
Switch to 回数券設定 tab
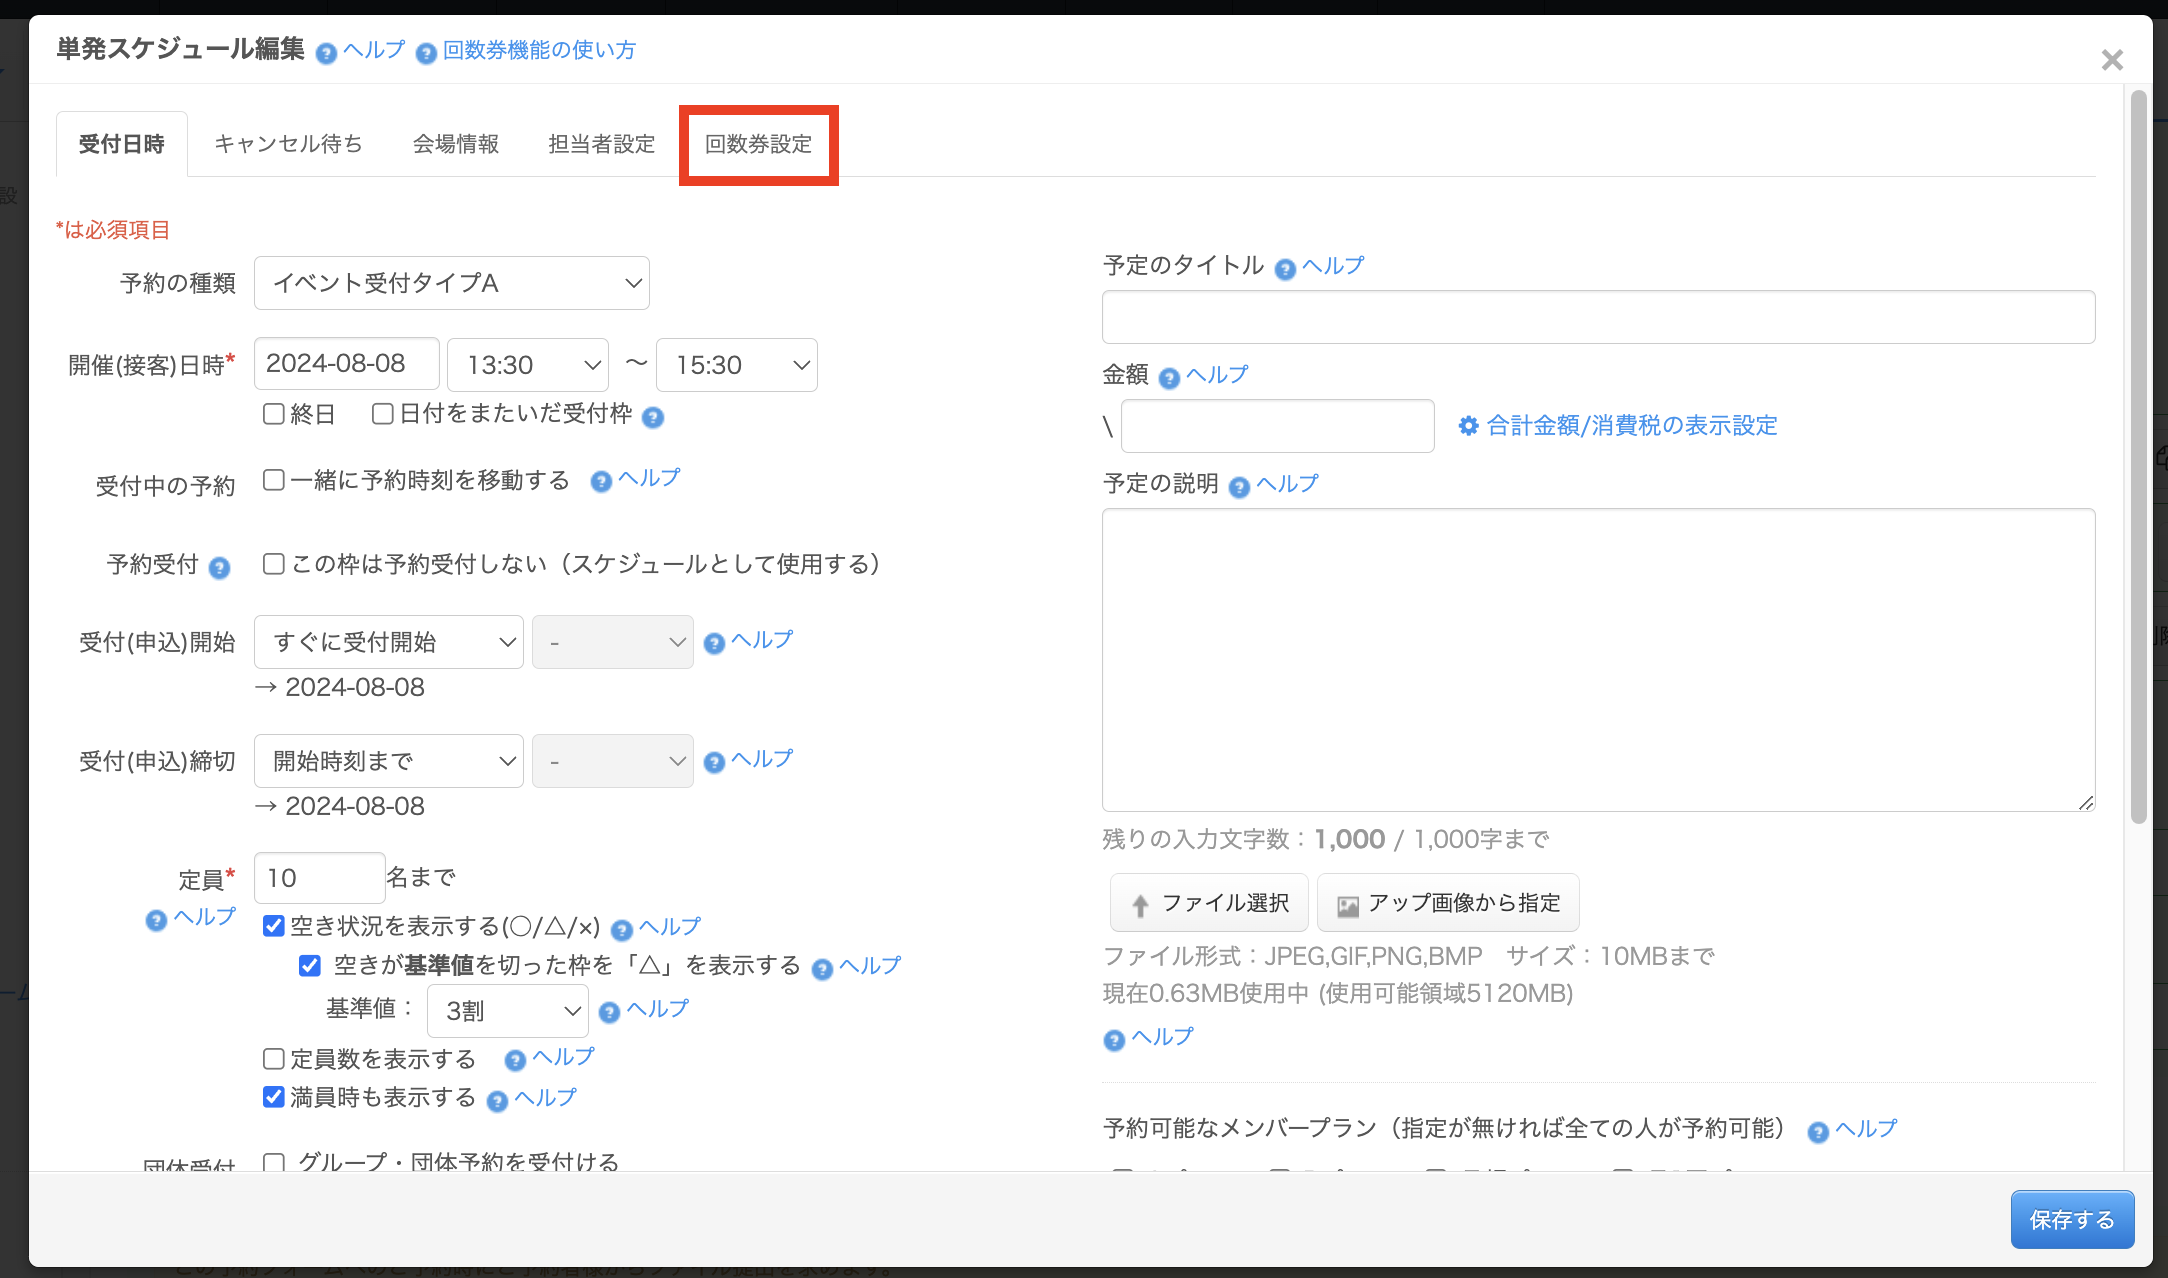(x=758, y=144)
